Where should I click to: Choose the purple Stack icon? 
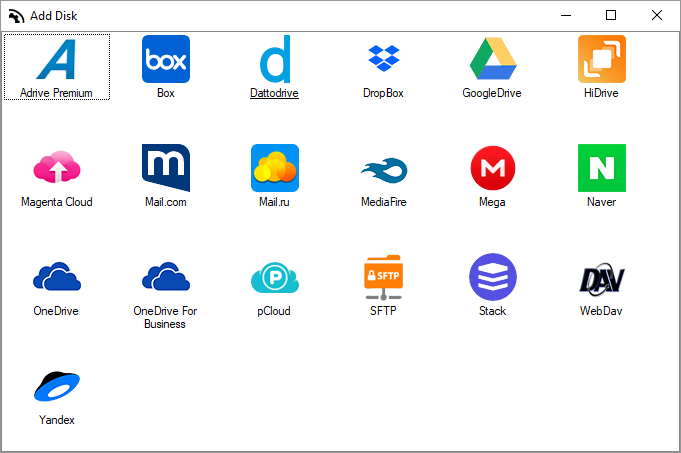click(493, 277)
